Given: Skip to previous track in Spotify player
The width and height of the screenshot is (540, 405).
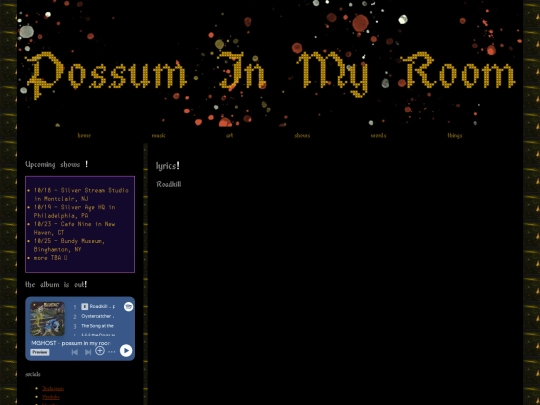Looking at the screenshot, I should point(74,352).
